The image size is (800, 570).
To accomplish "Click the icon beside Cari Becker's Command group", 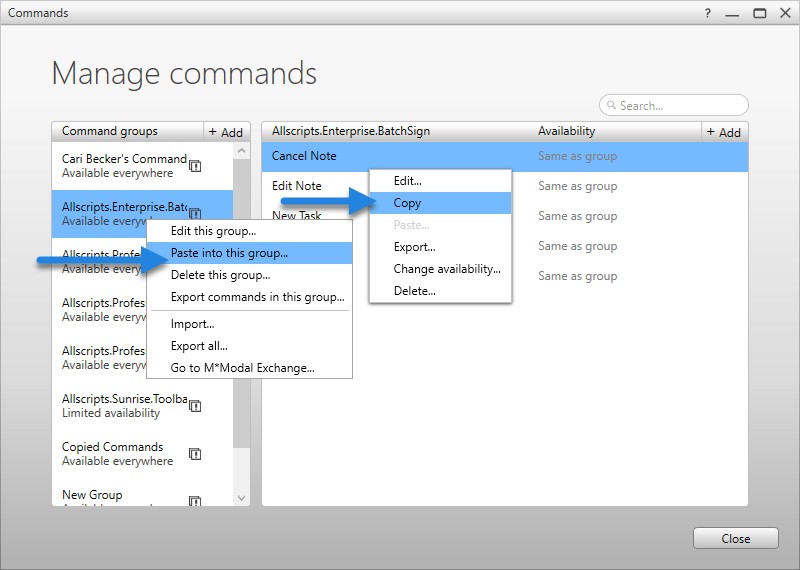I will pyautogui.click(x=196, y=166).
